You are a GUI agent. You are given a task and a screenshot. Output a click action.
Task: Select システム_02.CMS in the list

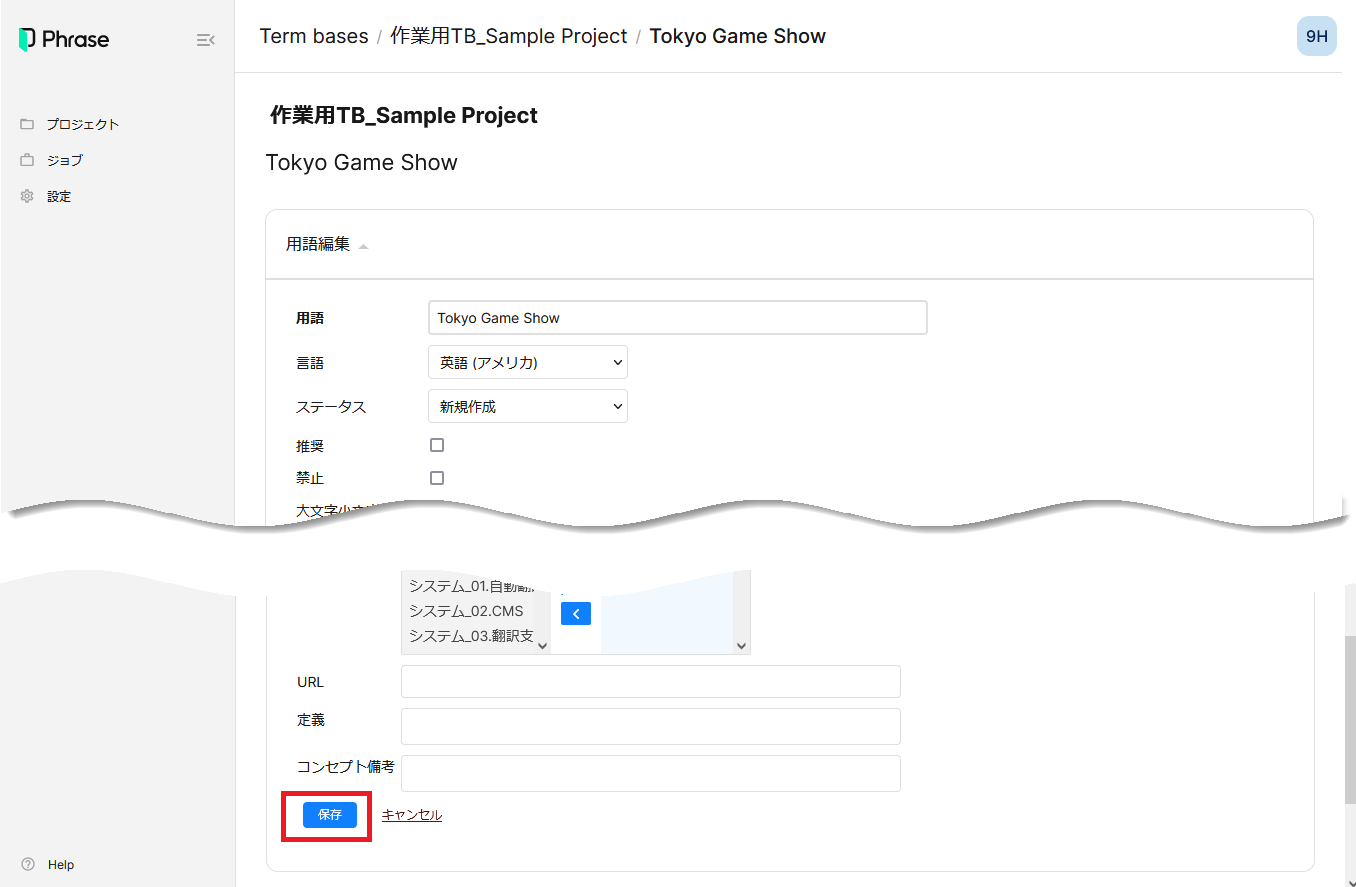tap(466, 611)
